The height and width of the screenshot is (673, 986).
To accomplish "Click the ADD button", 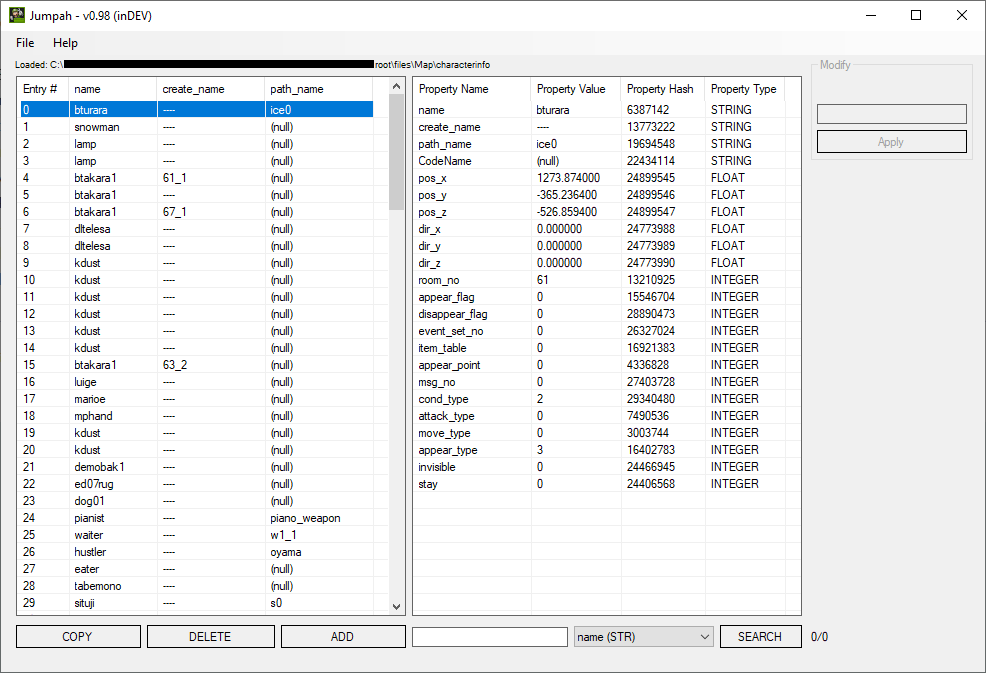I will (x=343, y=637).
